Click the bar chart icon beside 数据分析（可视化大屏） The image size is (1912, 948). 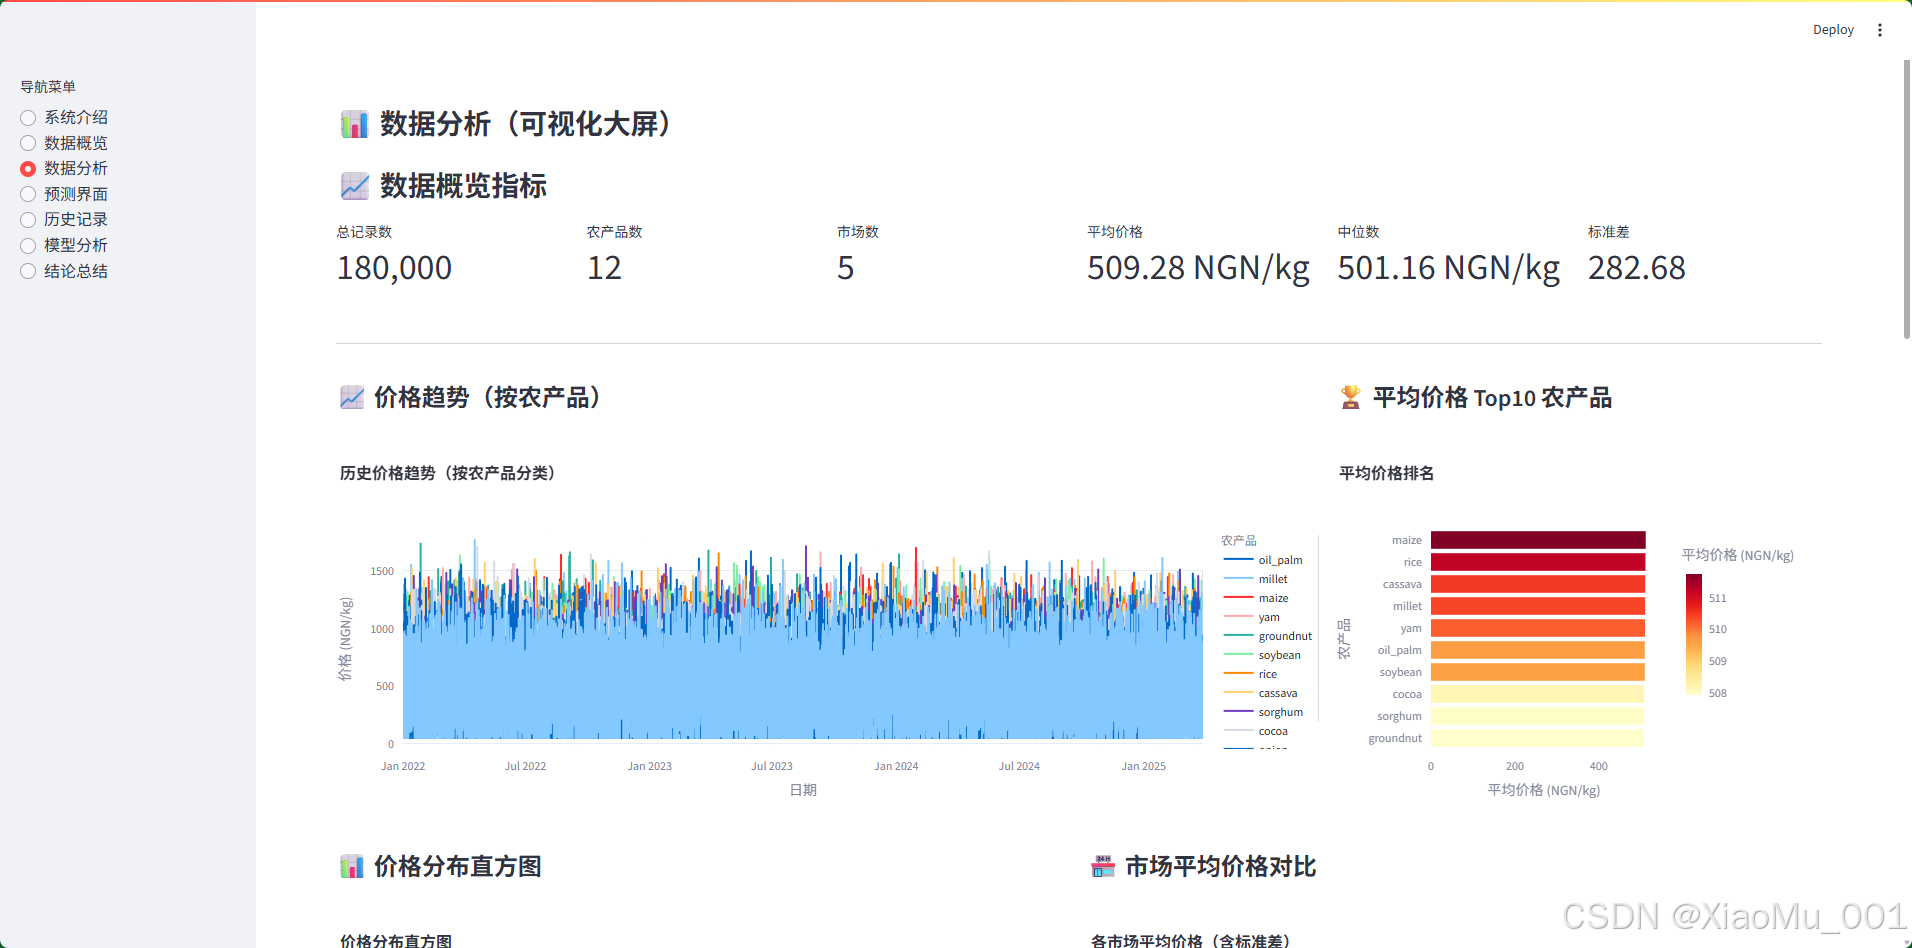tap(354, 123)
